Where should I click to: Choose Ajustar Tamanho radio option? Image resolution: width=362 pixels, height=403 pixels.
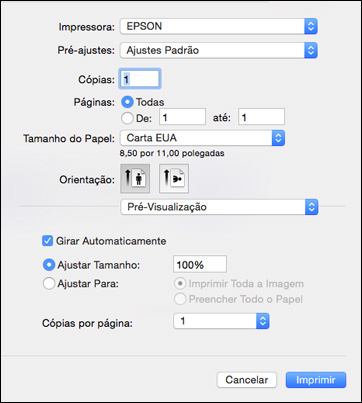point(49,265)
